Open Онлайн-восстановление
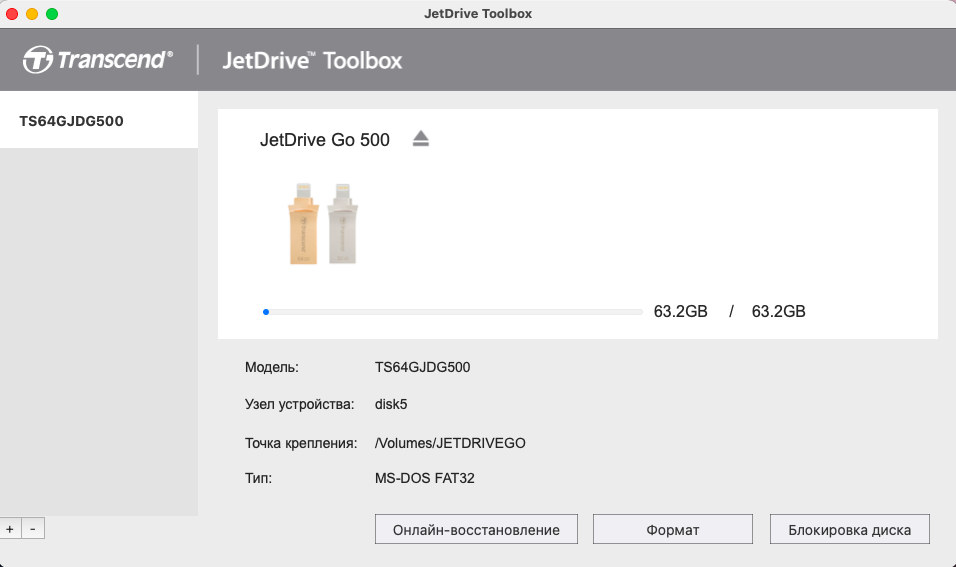This screenshot has height=567, width=956. (476, 529)
